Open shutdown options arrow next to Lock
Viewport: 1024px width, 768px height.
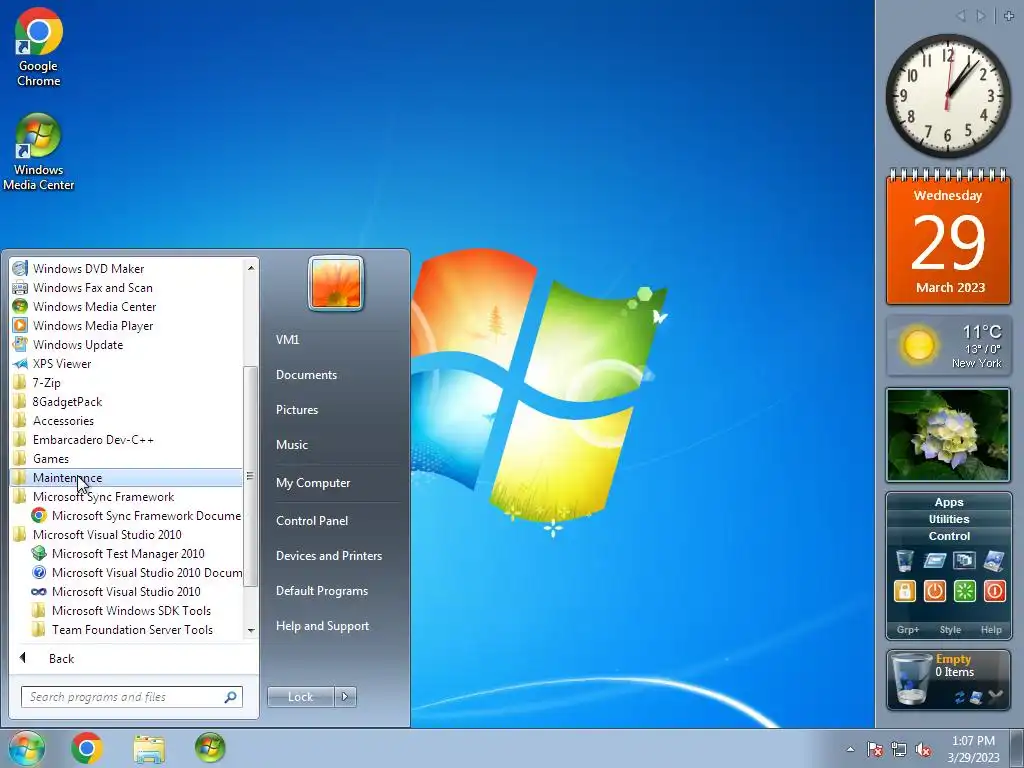coord(345,697)
